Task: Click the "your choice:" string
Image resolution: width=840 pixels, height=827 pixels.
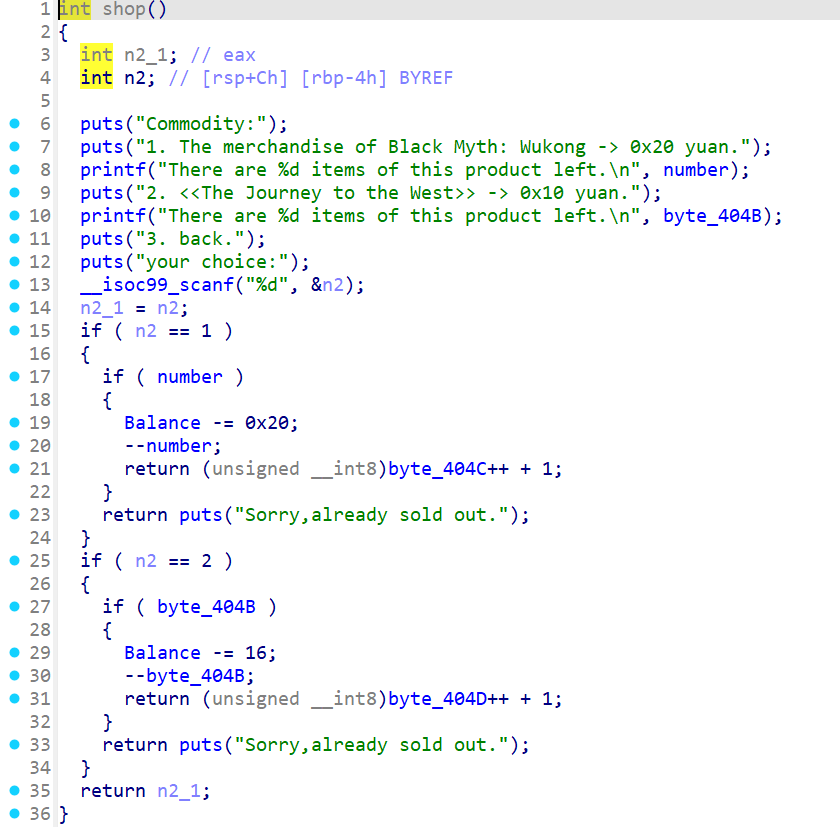Action: pos(212,262)
